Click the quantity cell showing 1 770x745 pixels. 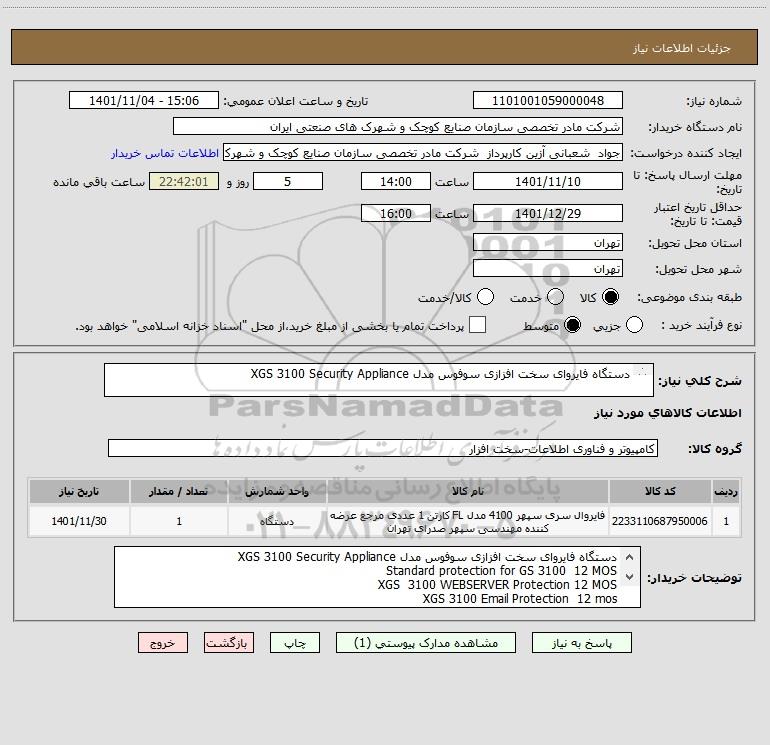click(x=179, y=521)
